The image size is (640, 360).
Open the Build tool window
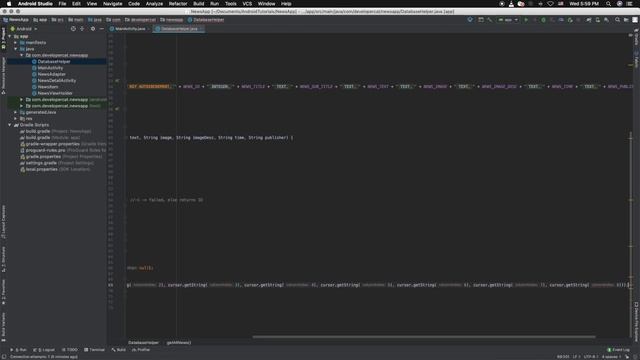[x=119, y=350]
